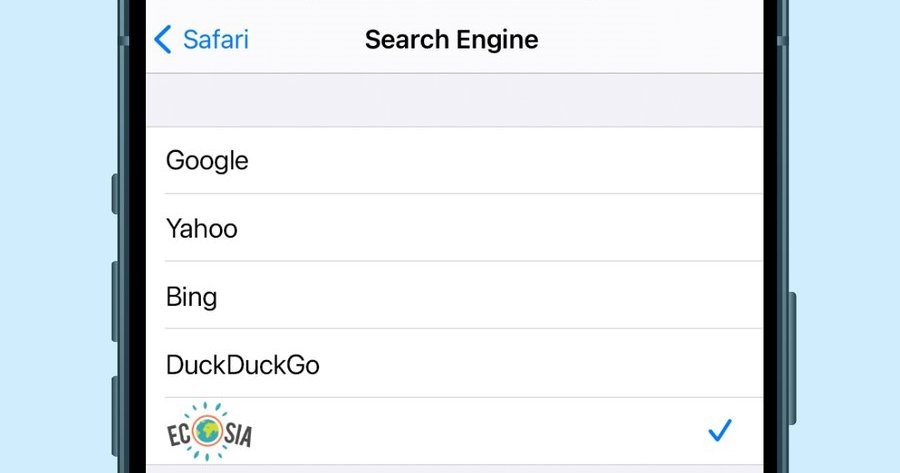
Task: Click the blue checkmark beside Ecosia
Action: coord(720,431)
